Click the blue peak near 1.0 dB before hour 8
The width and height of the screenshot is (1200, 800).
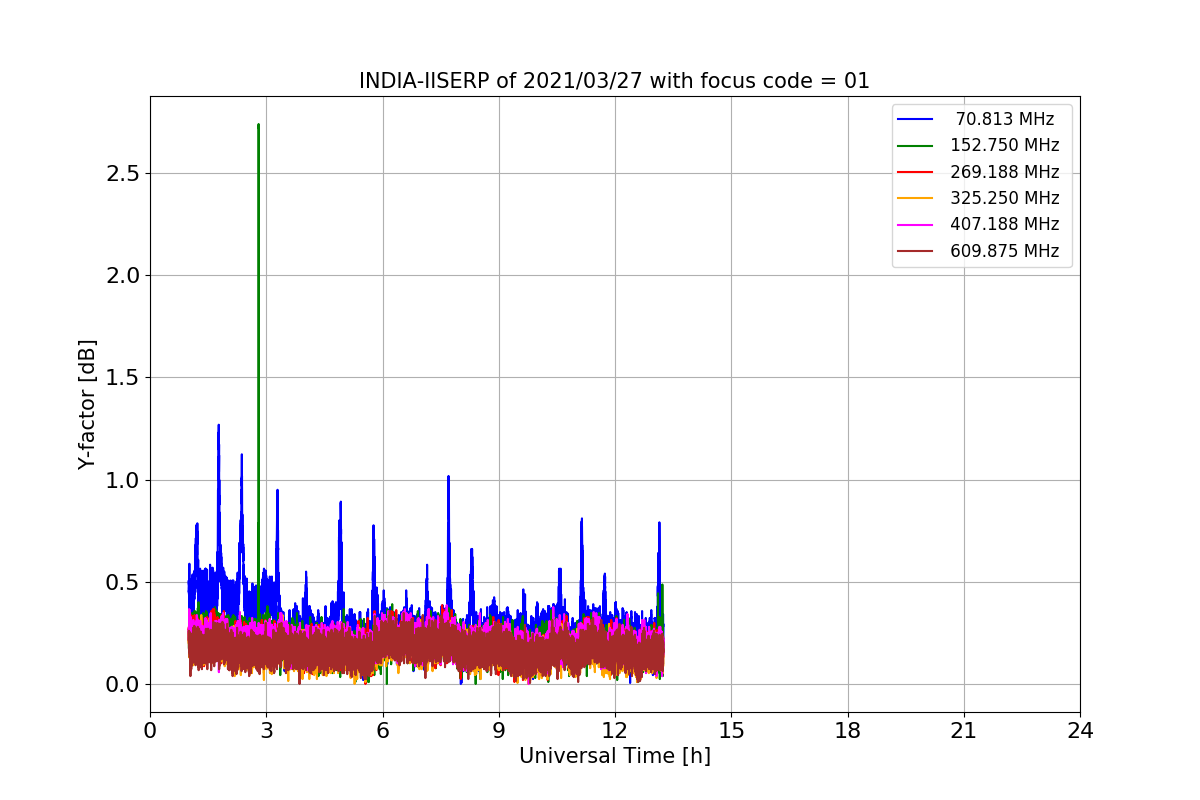point(448,477)
